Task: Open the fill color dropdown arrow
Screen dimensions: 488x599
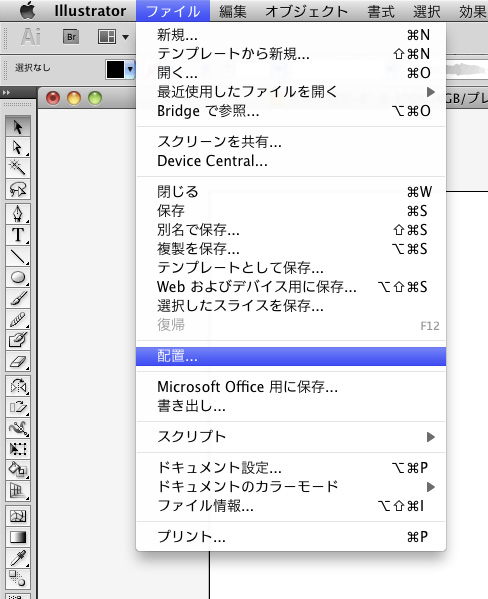Action: (130, 70)
